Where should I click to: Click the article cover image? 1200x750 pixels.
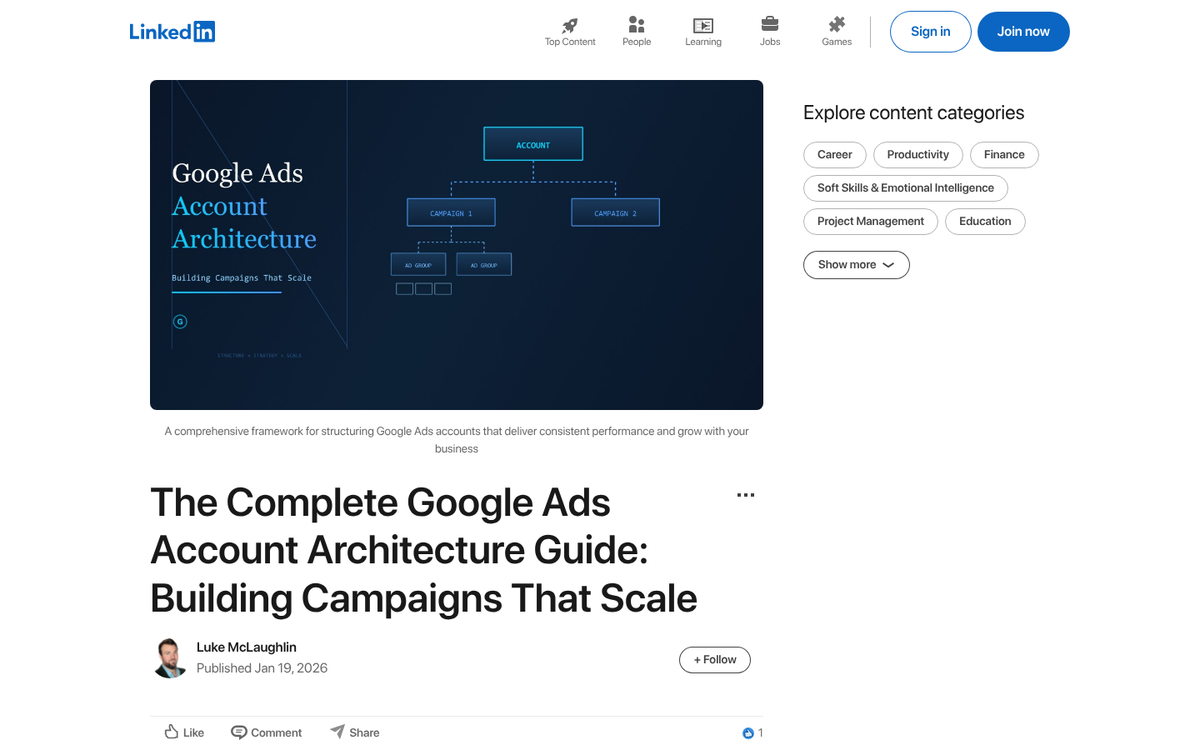(456, 245)
